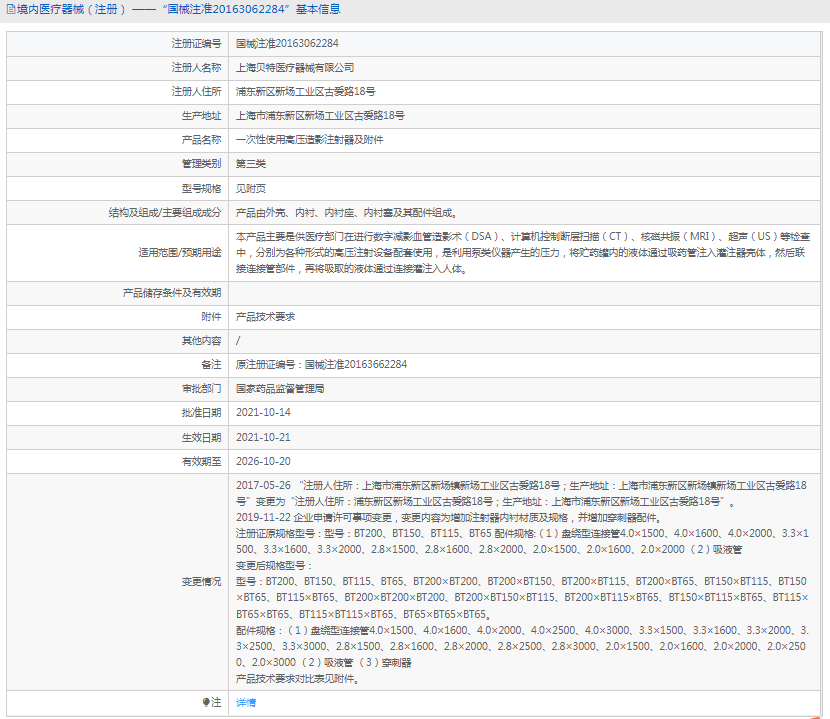The width and height of the screenshot is (830, 719).
Task: Click the 型号规格 label
Action: coord(201,188)
